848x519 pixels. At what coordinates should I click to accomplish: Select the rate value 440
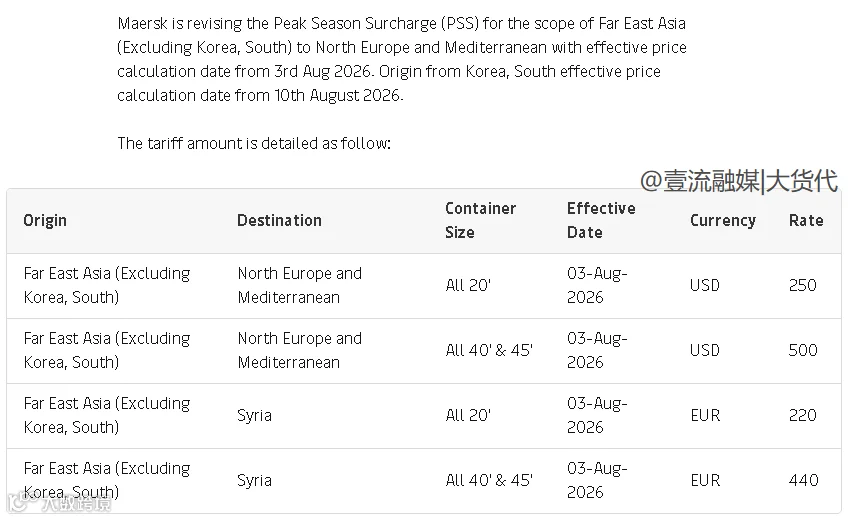click(804, 480)
